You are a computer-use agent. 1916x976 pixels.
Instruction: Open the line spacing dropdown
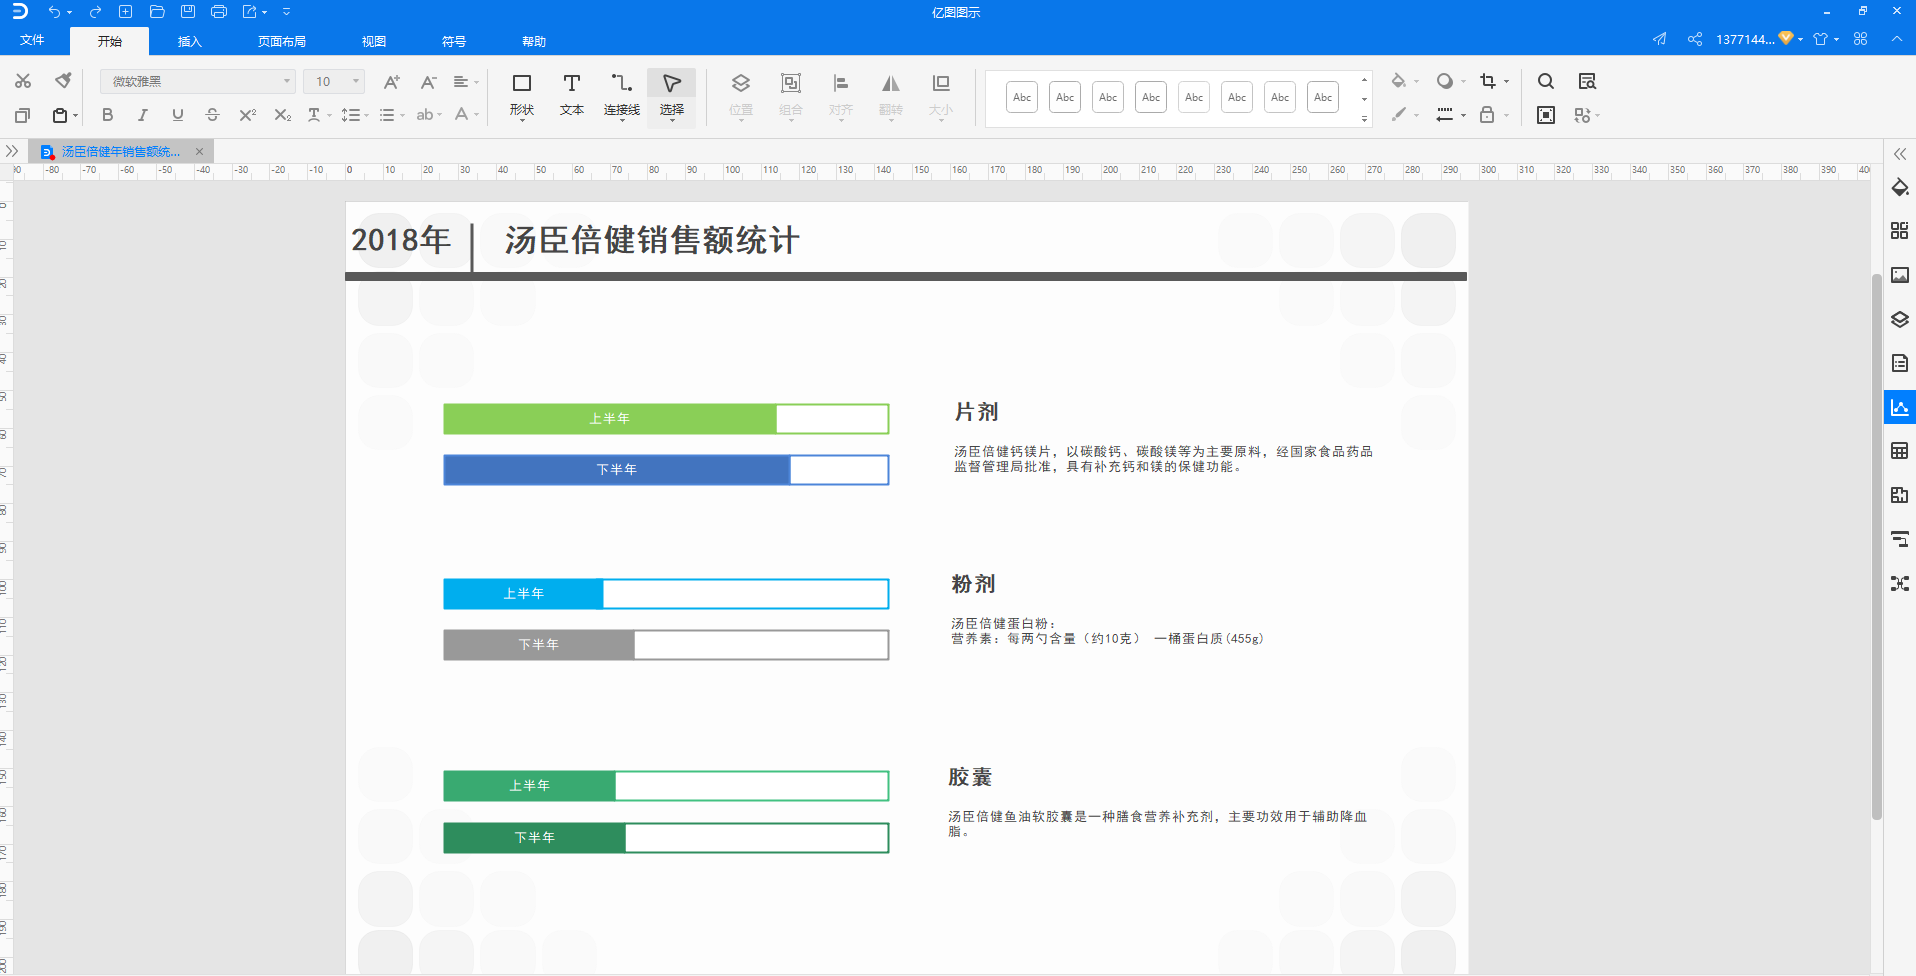355,115
